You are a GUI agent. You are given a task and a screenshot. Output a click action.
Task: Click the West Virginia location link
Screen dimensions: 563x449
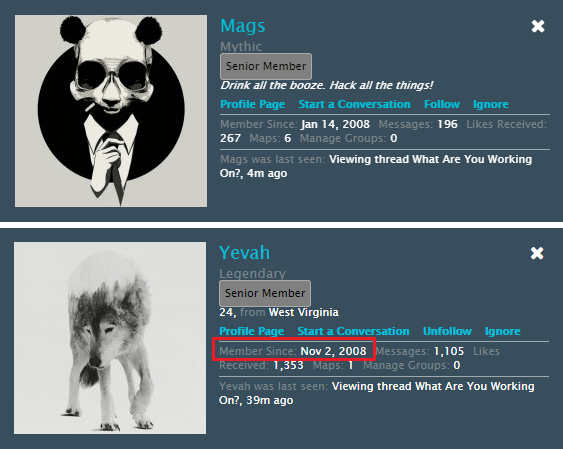[x=304, y=312]
